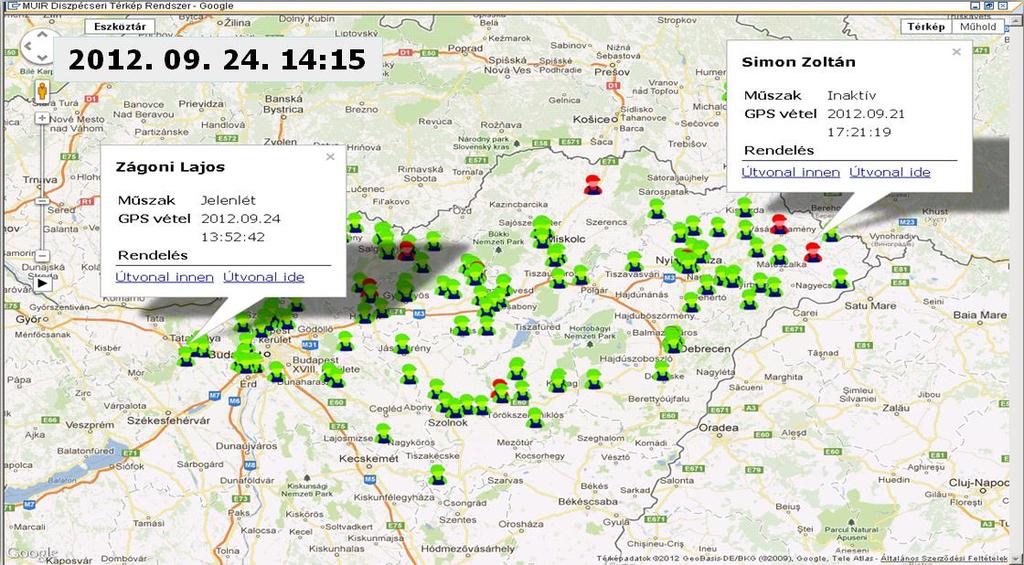Screen dimensions: 1024x565
Task: Select green worker marker near Gödöllő
Action: tap(345, 341)
